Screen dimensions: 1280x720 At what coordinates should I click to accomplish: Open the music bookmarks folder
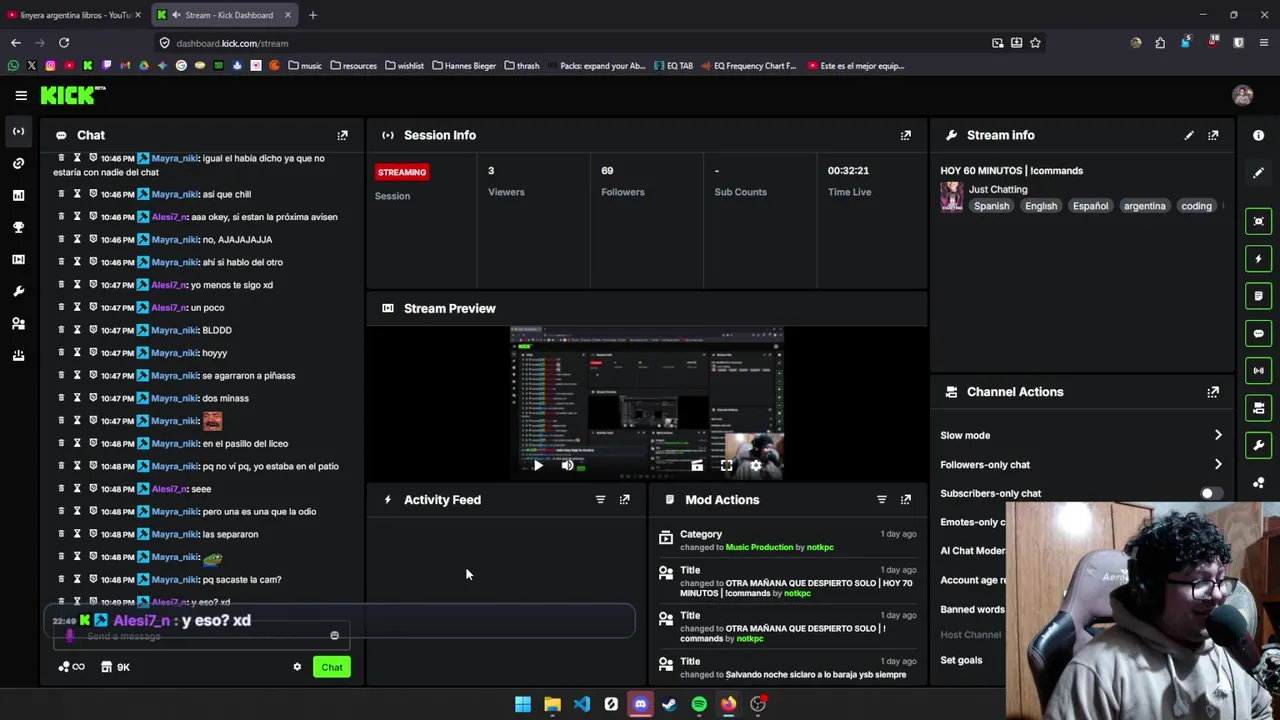[305, 66]
